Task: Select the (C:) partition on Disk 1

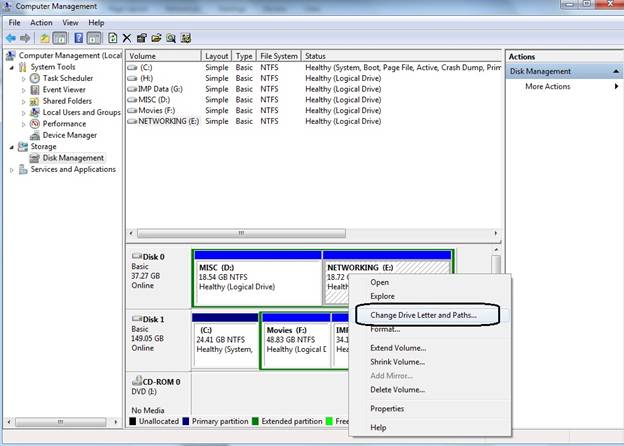Action: (x=225, y=341)
